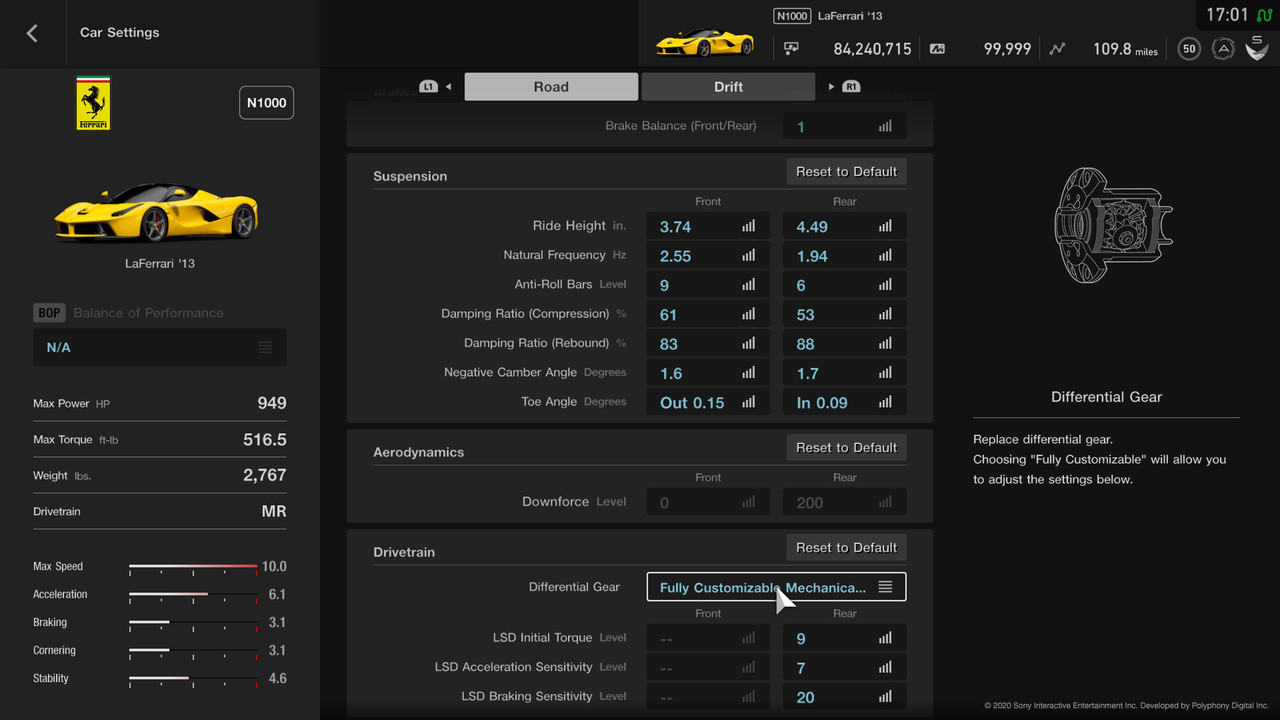Adjust front Rebound Damping Ratio 83

point(708,344)
